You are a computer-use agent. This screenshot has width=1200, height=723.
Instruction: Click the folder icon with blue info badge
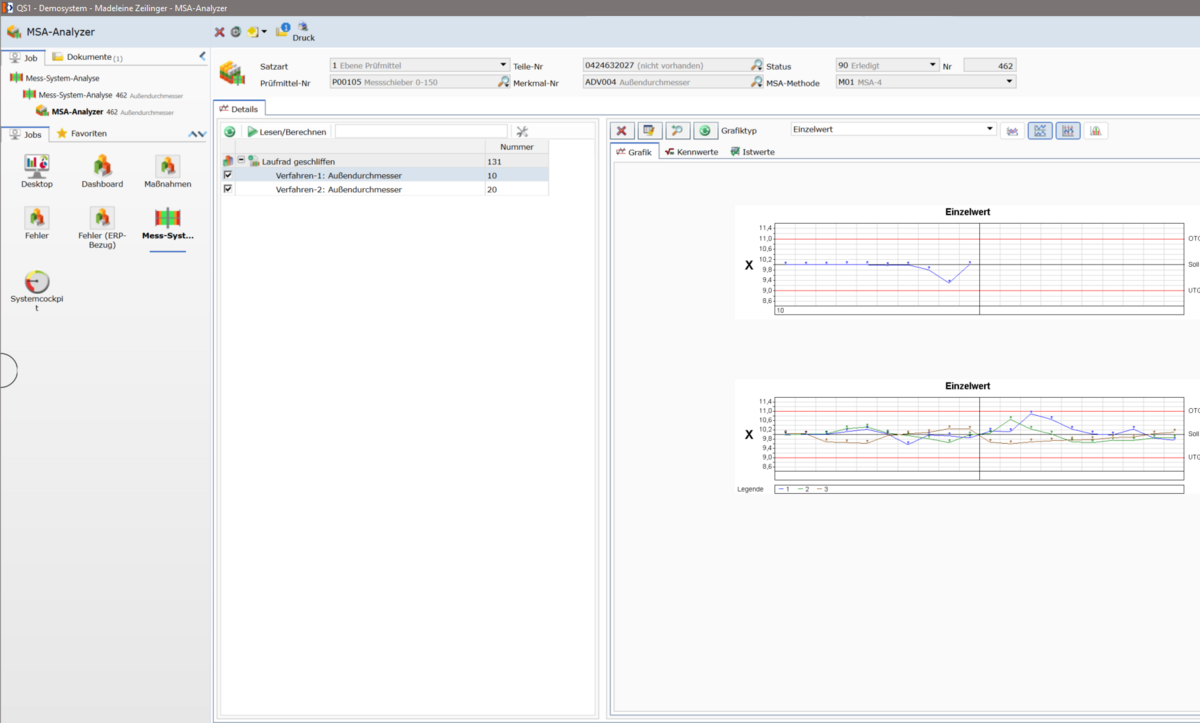click(x=283, y=30)
